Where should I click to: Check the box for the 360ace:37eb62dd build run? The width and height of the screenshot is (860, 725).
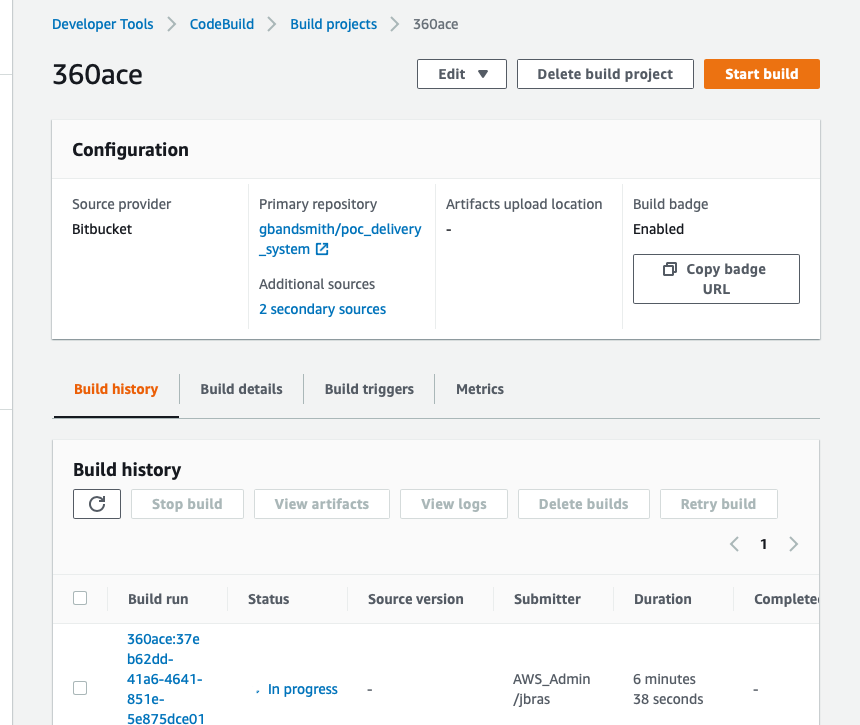click(80, 688)
